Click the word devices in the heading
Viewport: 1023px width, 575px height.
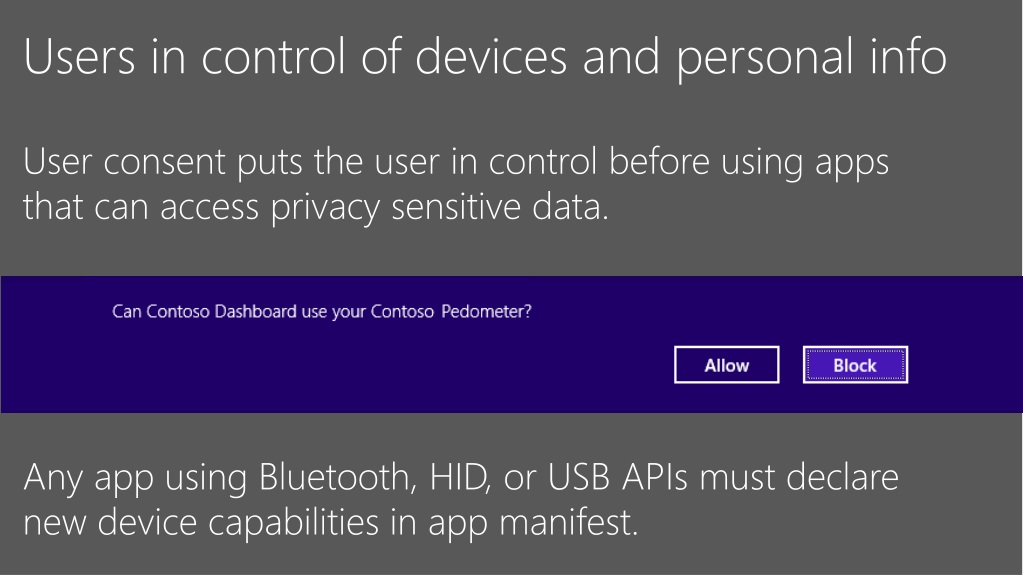coord(491,57)
